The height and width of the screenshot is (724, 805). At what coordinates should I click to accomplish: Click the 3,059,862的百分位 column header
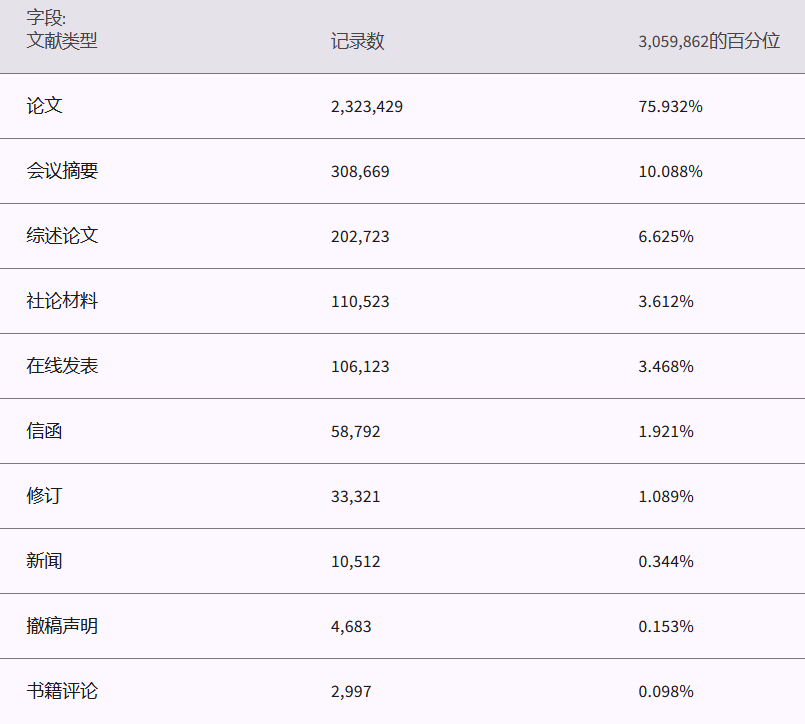[708, 41]
